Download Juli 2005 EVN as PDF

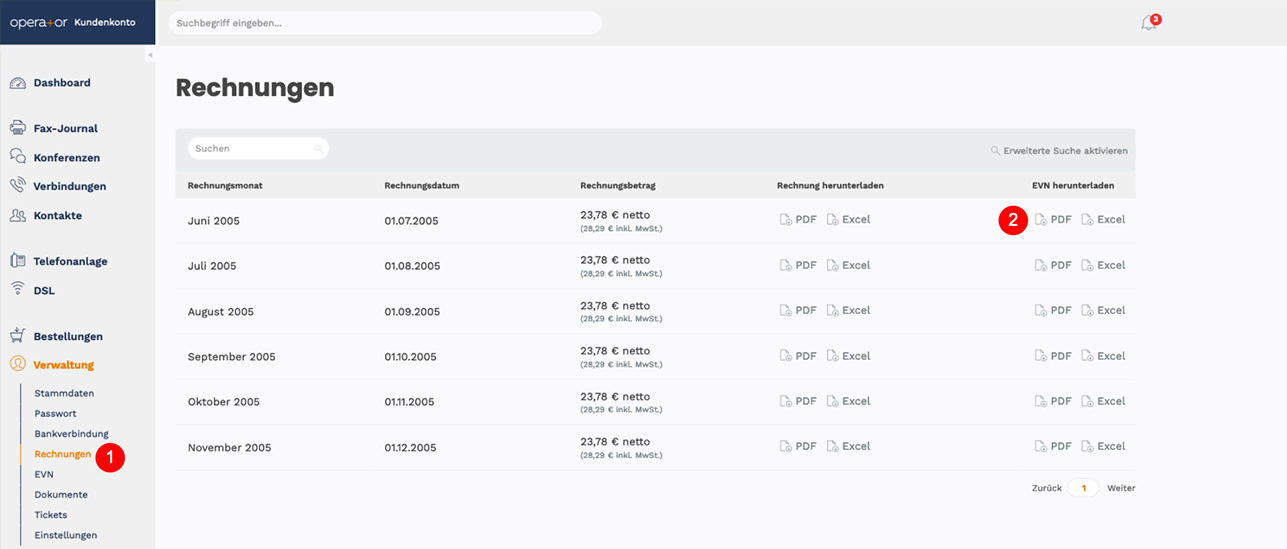click(x=1053, y=265)
